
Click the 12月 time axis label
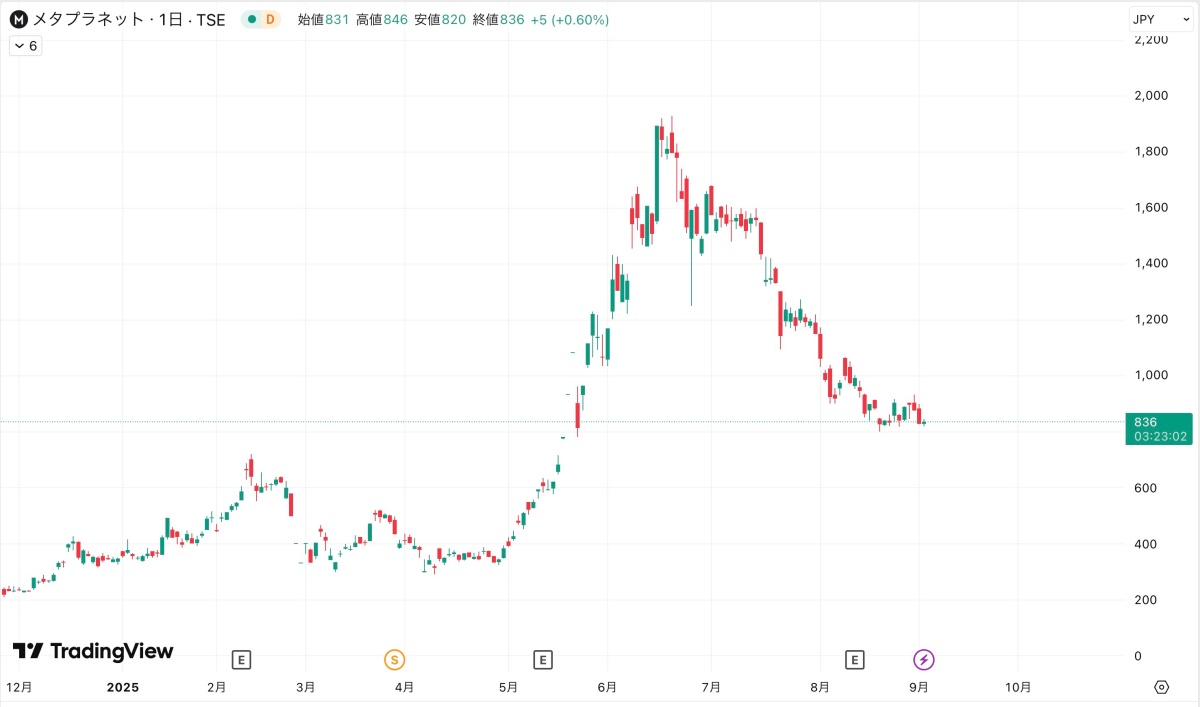pos(19,687)
